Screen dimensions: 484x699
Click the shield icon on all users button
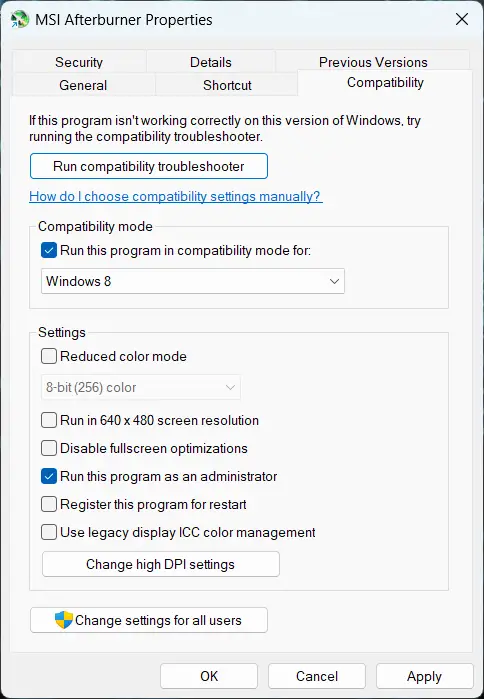coord(64,620)
